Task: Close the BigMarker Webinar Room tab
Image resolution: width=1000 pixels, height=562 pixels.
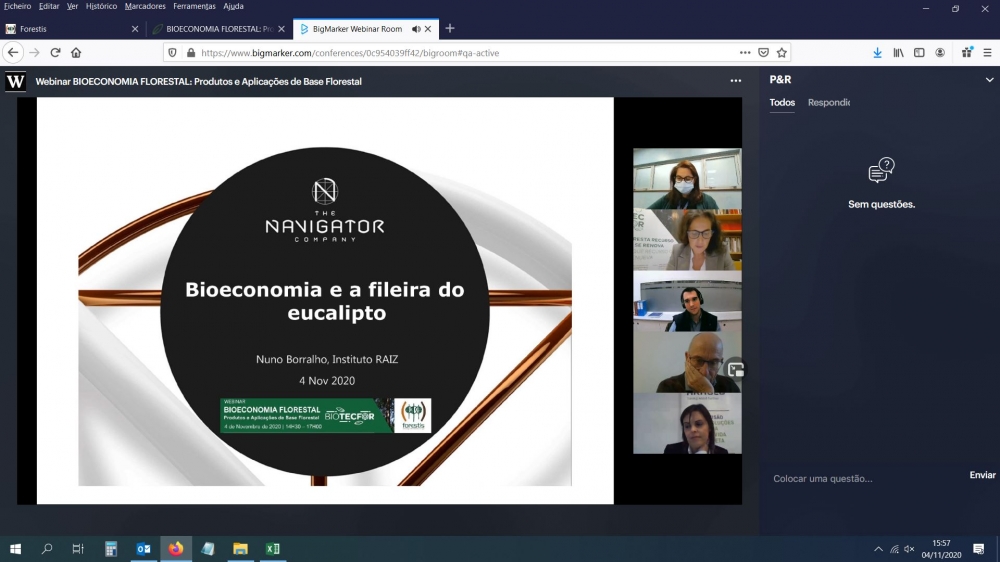Action: [428, 29]
